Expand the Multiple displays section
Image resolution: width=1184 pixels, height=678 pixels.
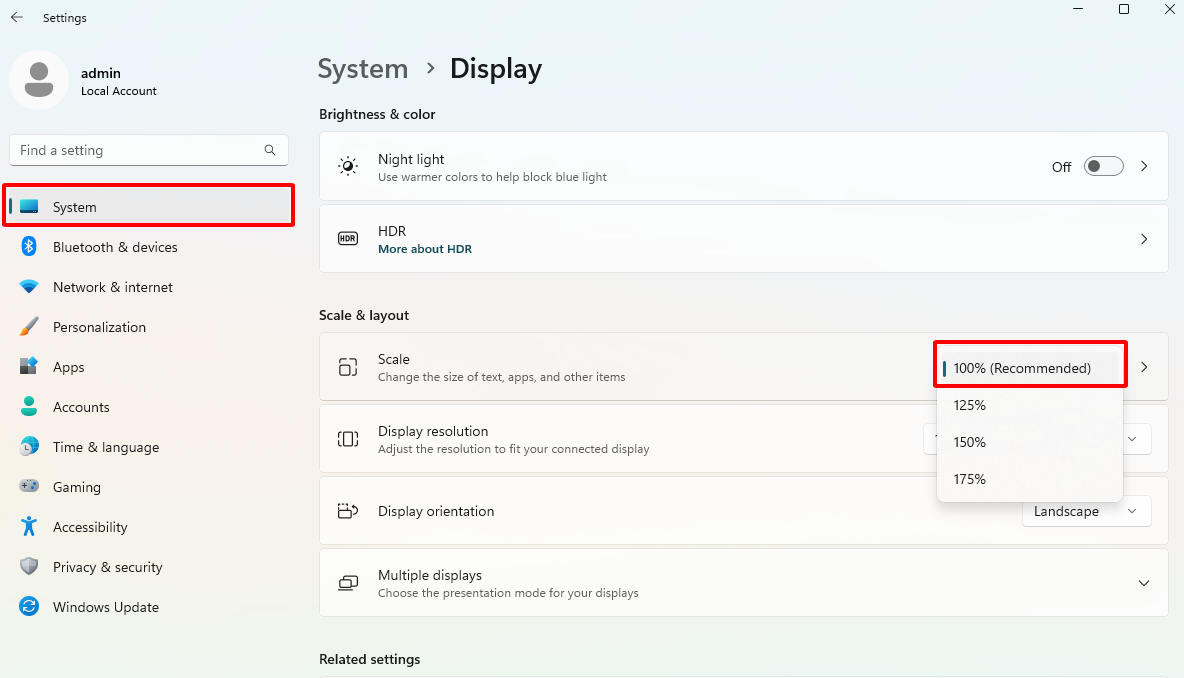coord(1144,583)
